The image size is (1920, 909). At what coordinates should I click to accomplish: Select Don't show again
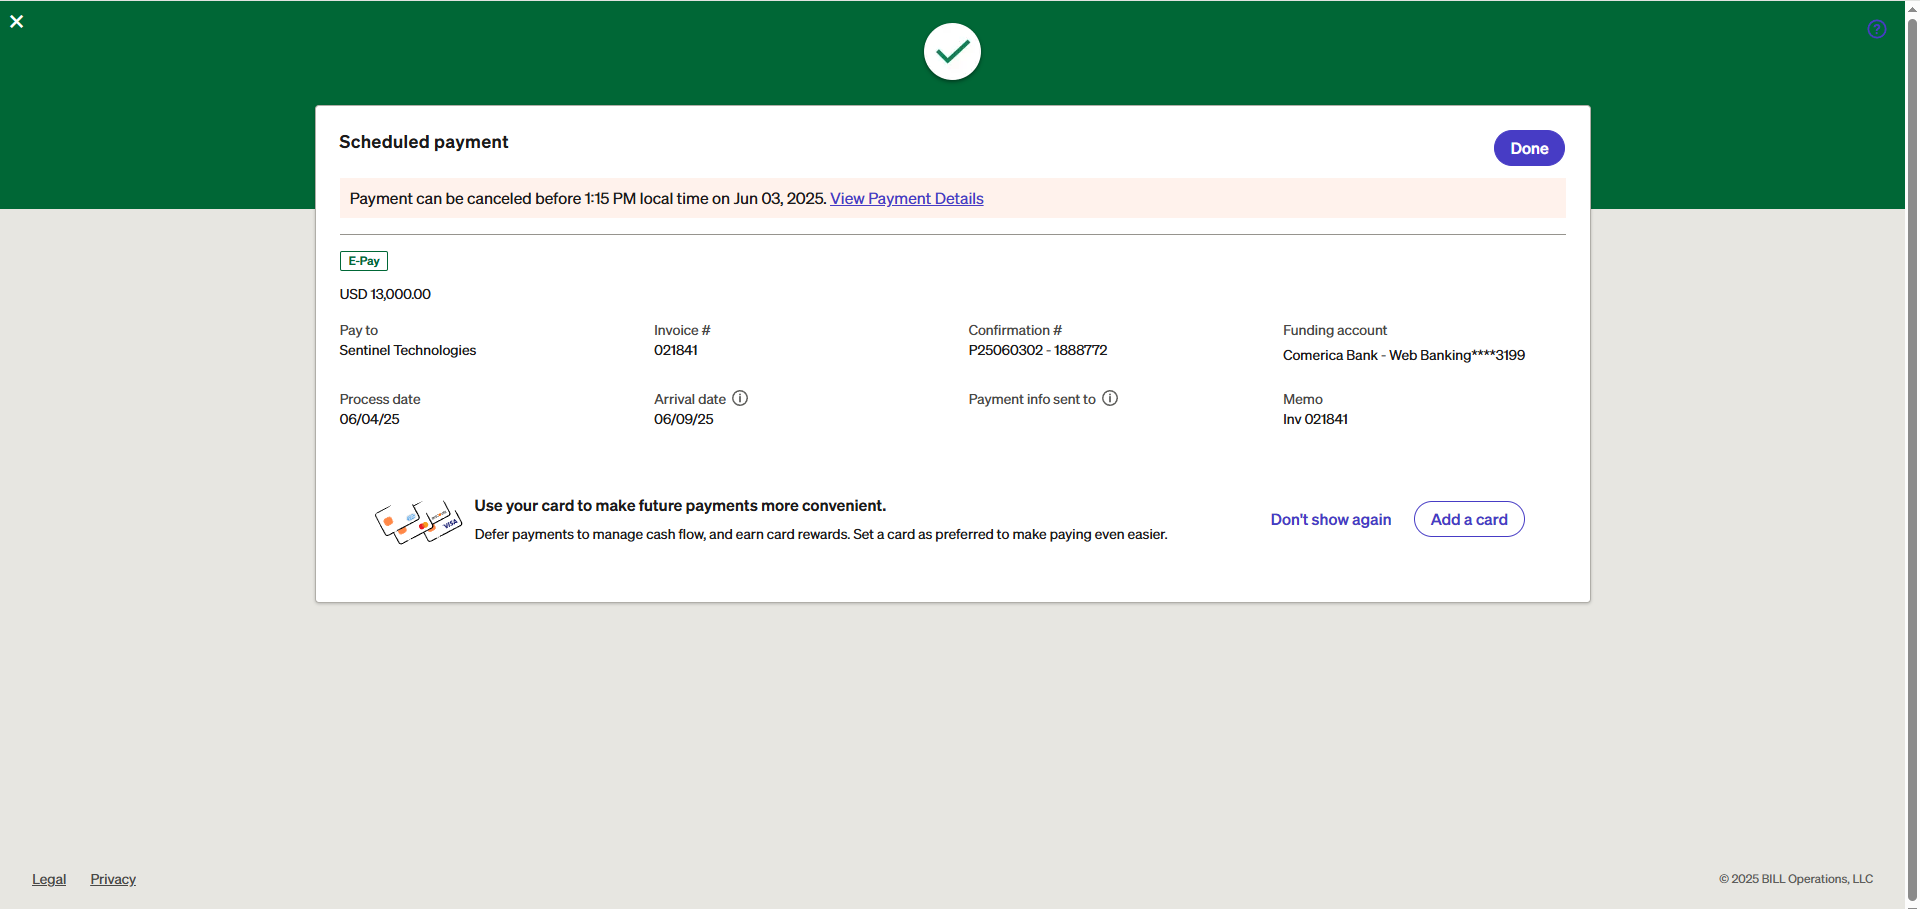pos(1330,520)
